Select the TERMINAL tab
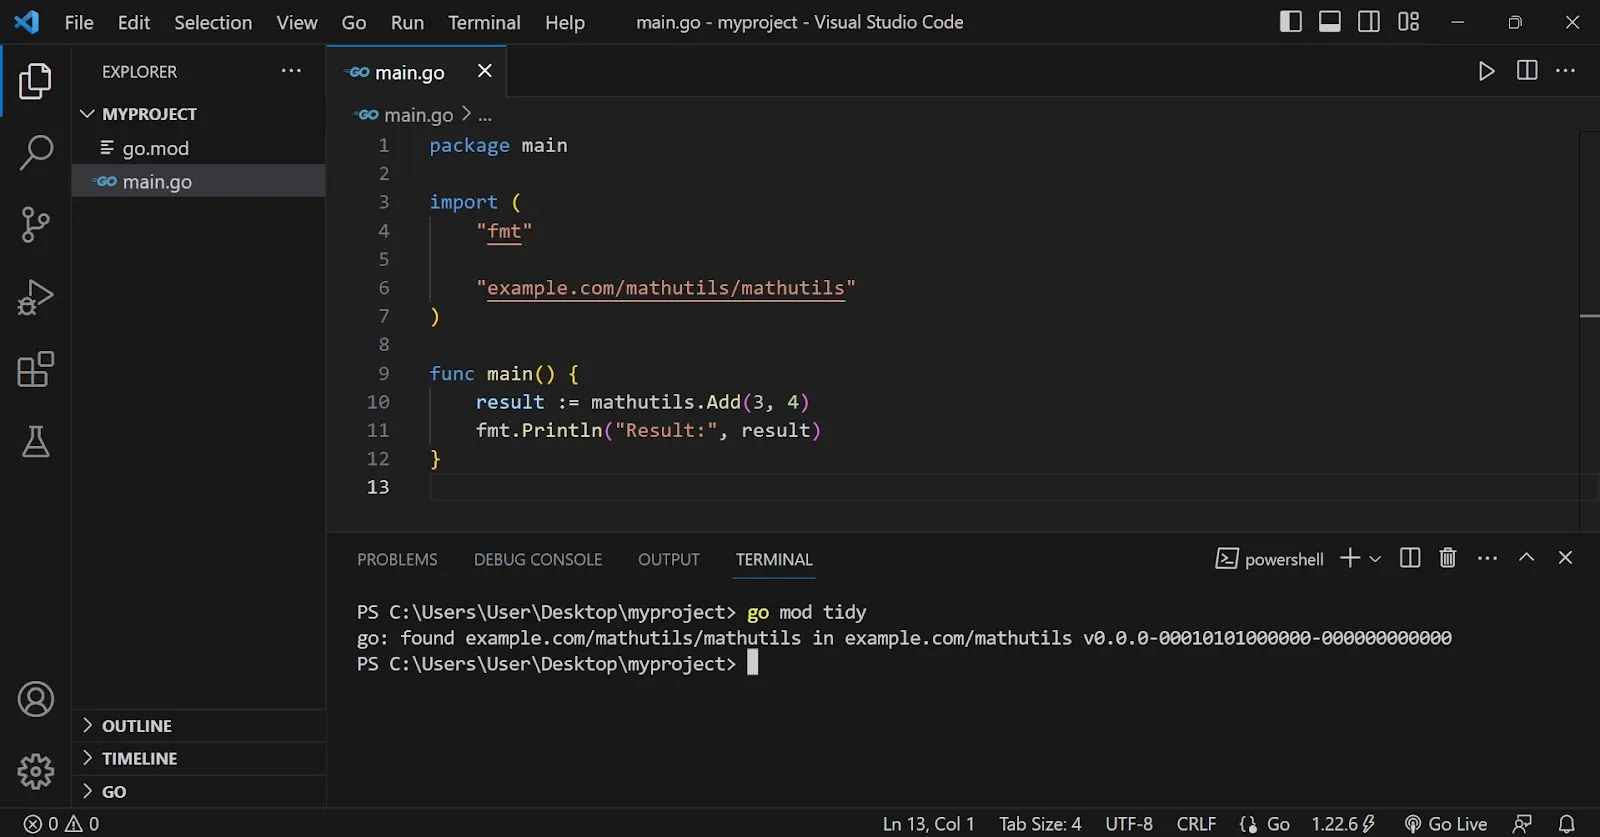Screen dimensions: 1600x837 (774, 559)
